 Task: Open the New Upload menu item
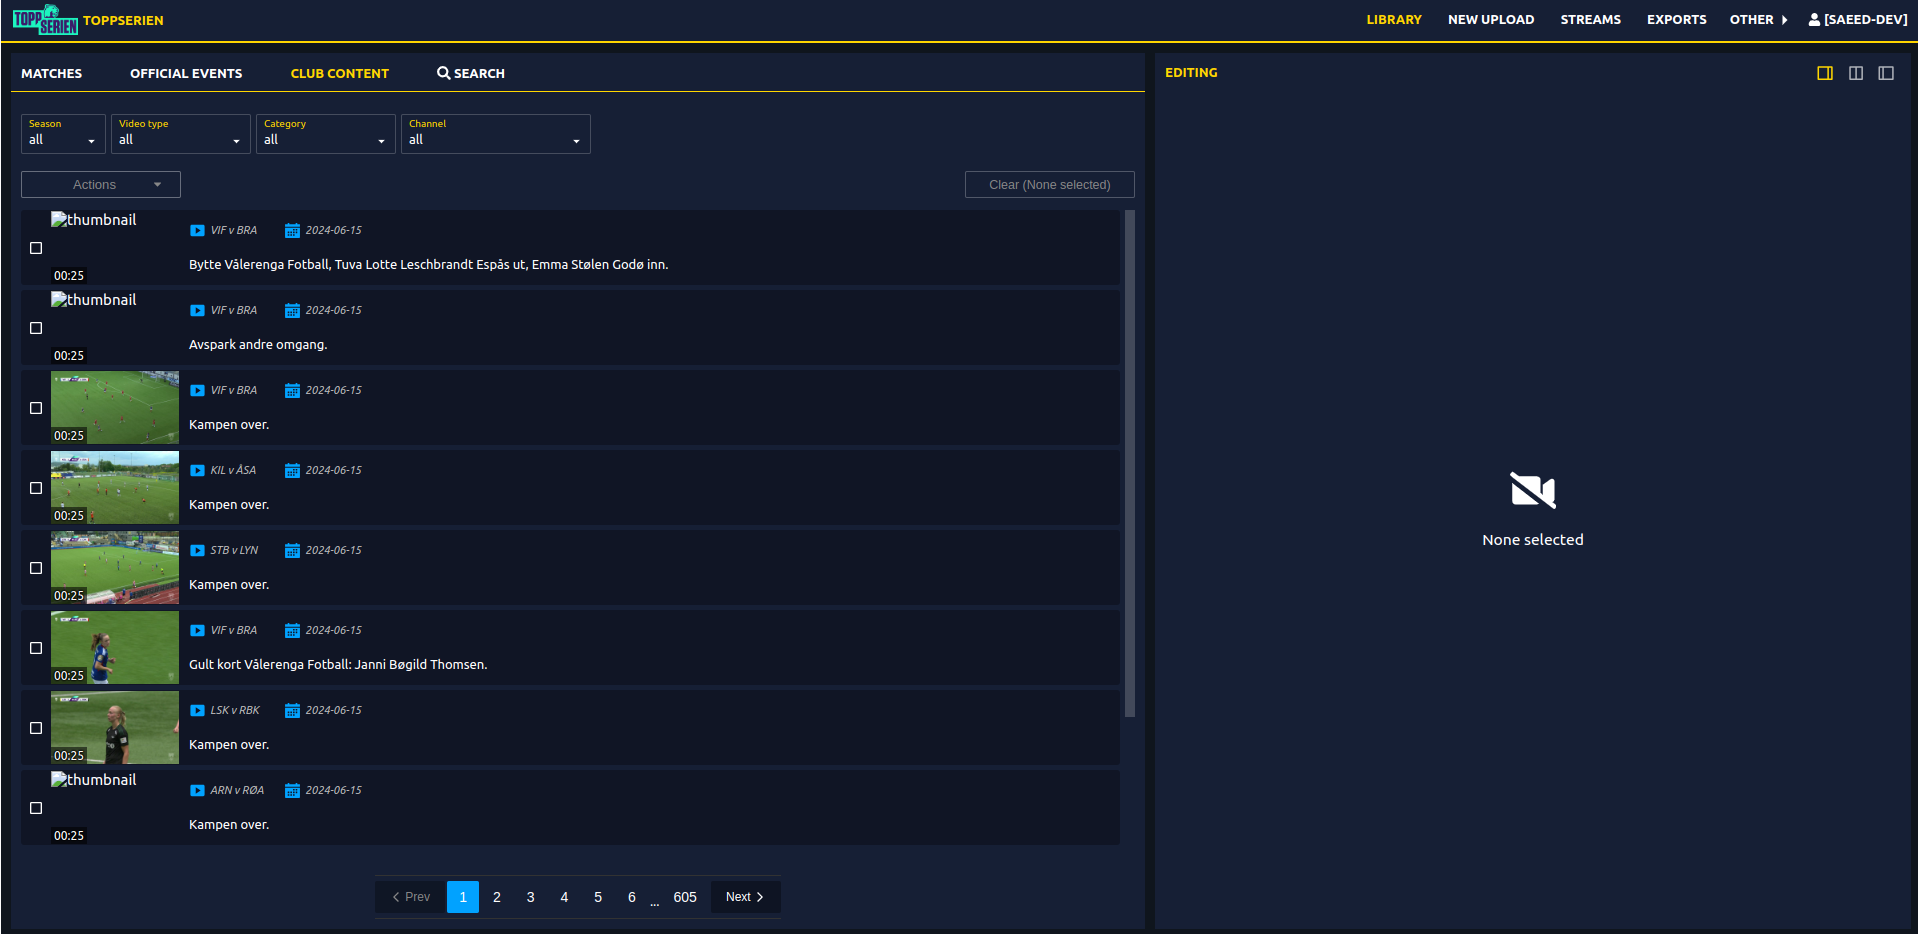click(x=1490, y=20)
